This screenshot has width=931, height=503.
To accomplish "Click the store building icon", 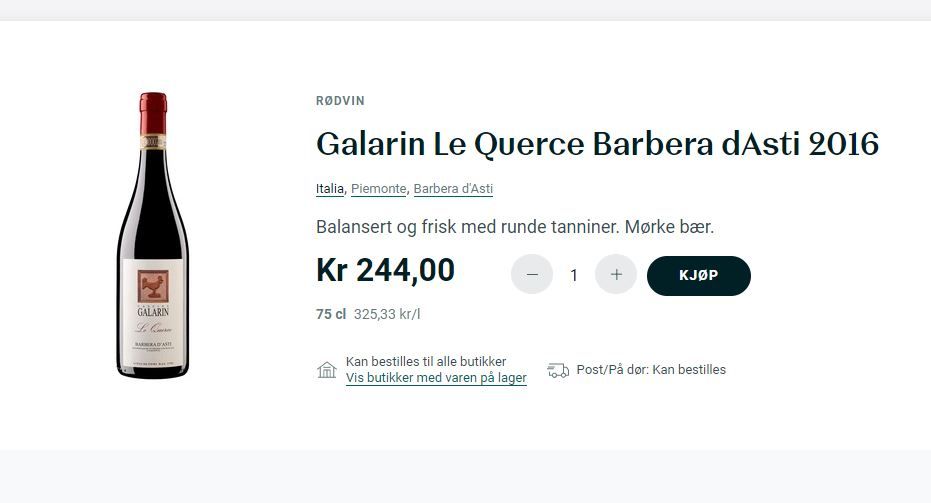I will click(327, 370).
